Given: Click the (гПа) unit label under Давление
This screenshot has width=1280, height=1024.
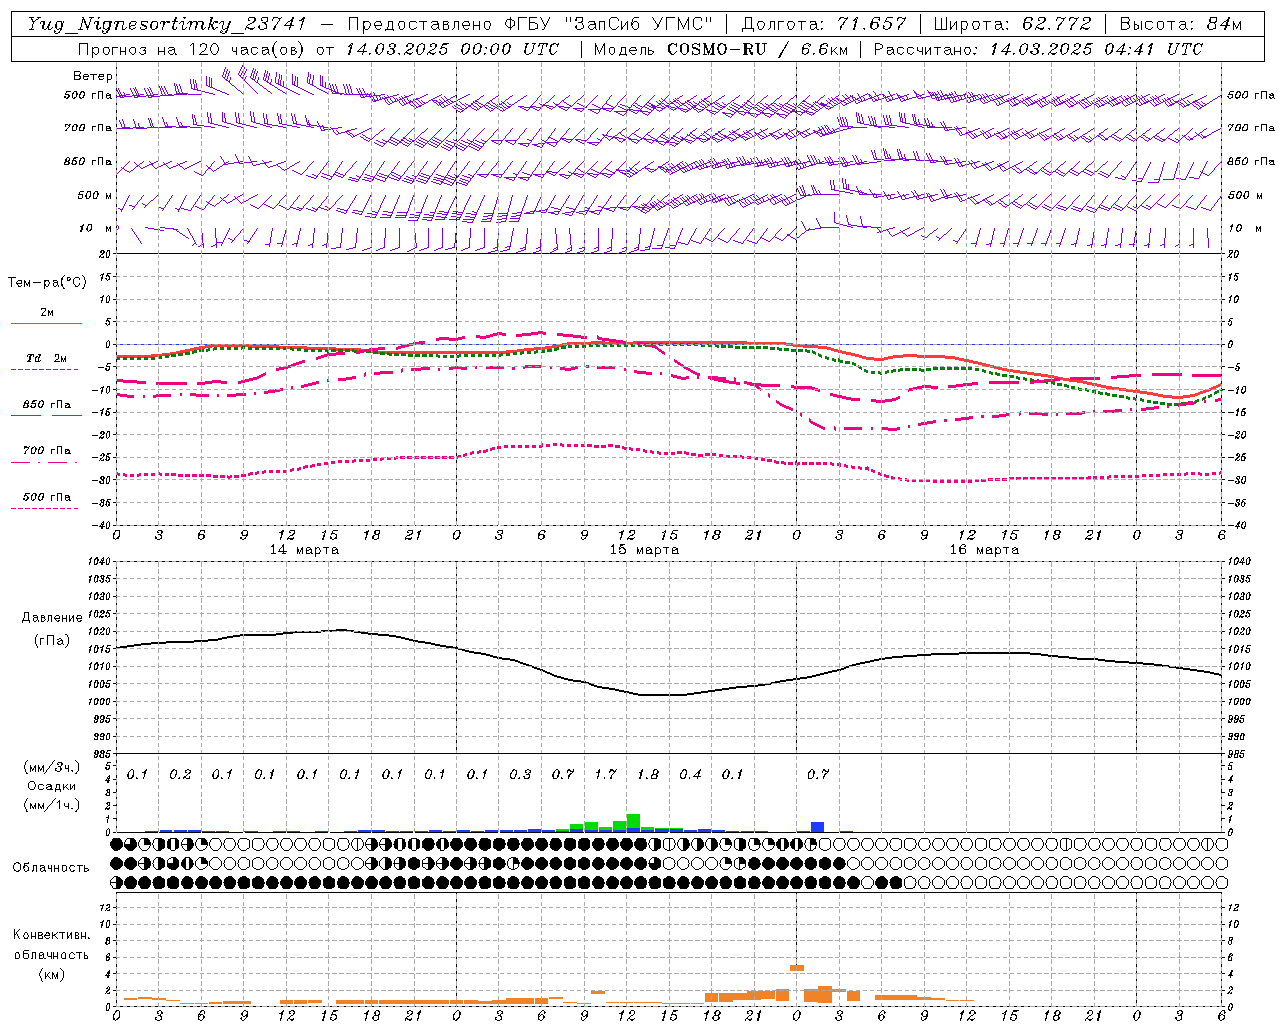Looking at the screenshot, I should [x=52, y=641].
